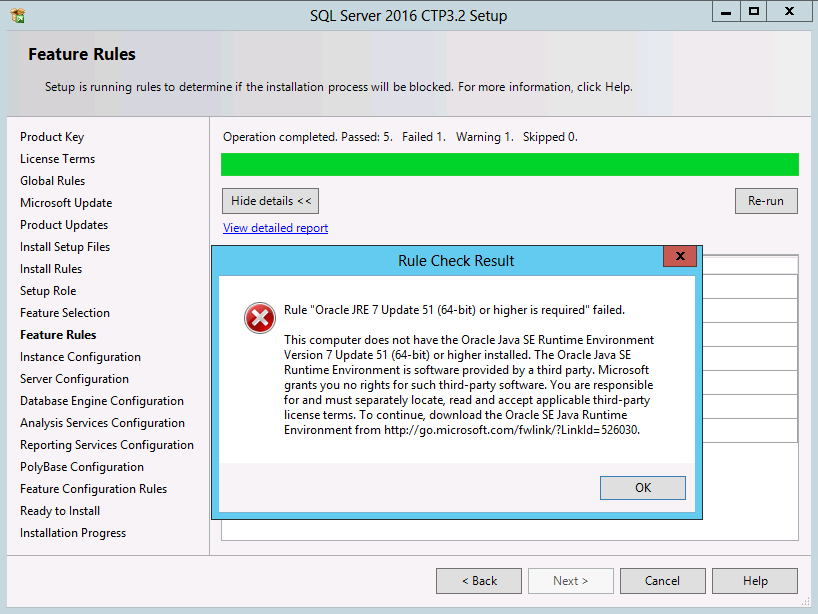Image resolution: width=818 pixels, height=614 pixels.
Task: Select the PolyBase Configuration step
Action: pyautogui.click(x=81, y=467)
